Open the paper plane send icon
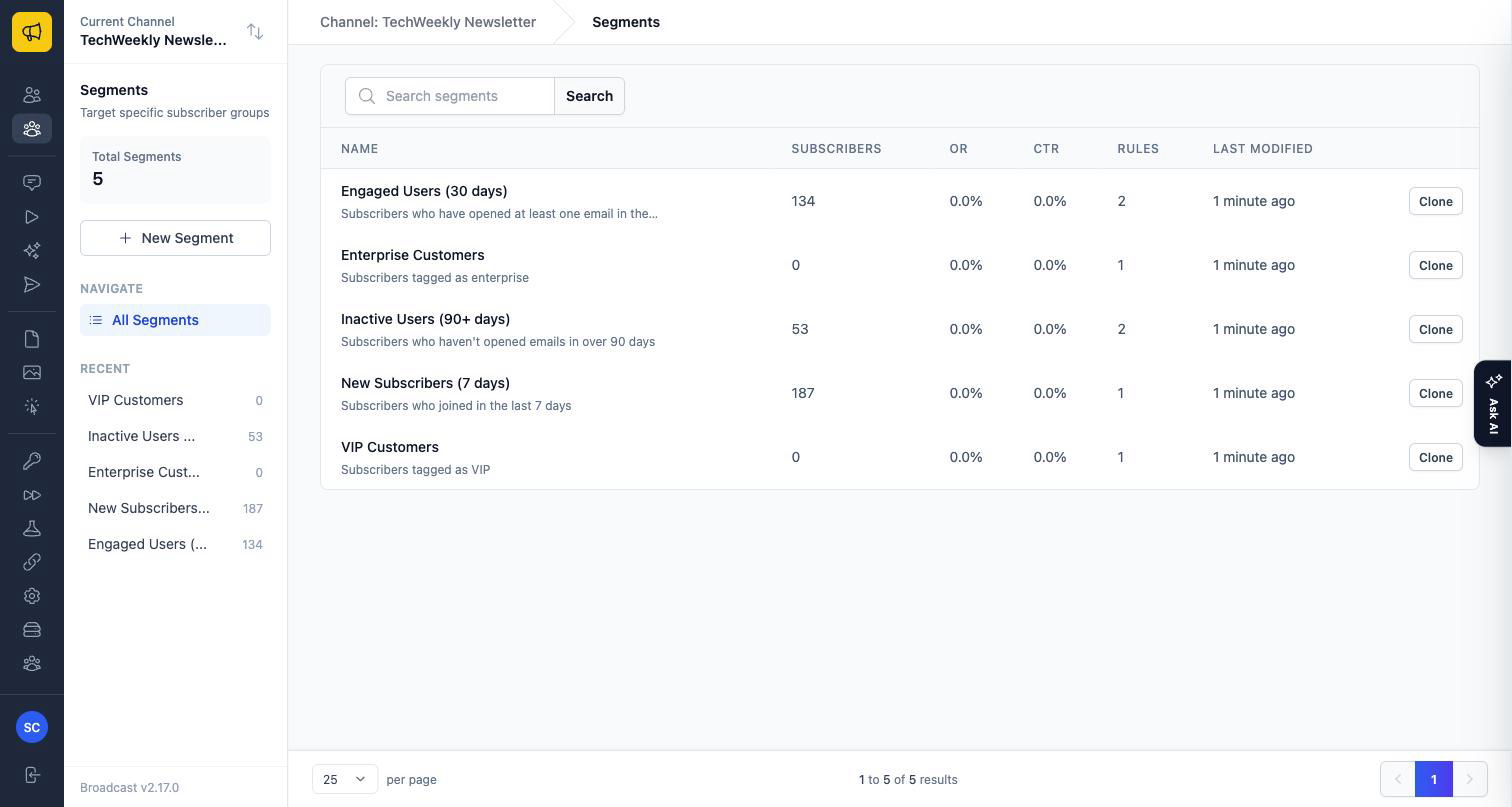This screenshot has width=1512, height=807. (32, 285)
